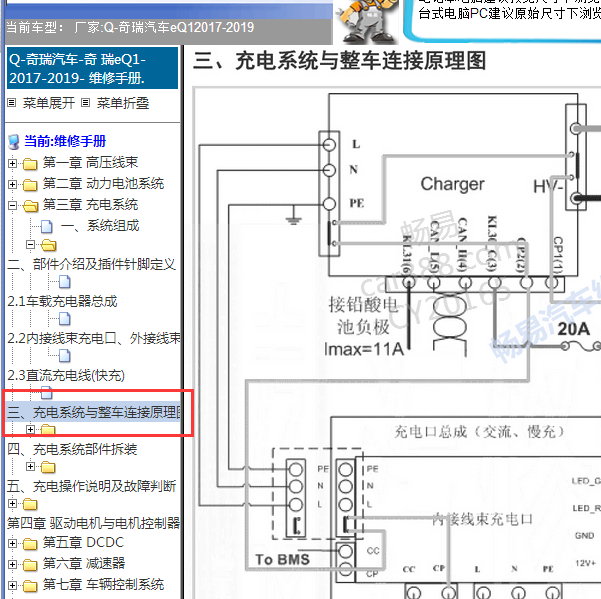Expand the 第七章 车辆控制系统 node
The image size is (601, 599).
coord(12,586)
